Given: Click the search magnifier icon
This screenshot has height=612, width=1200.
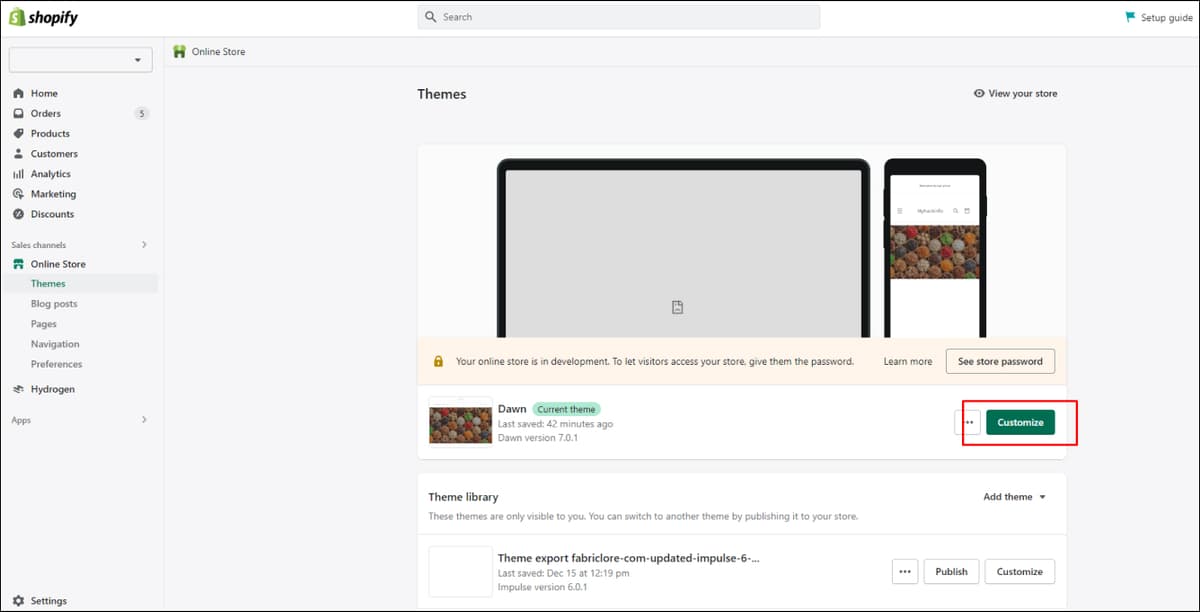Looking at the screenshot, I should tap(431, 17).
